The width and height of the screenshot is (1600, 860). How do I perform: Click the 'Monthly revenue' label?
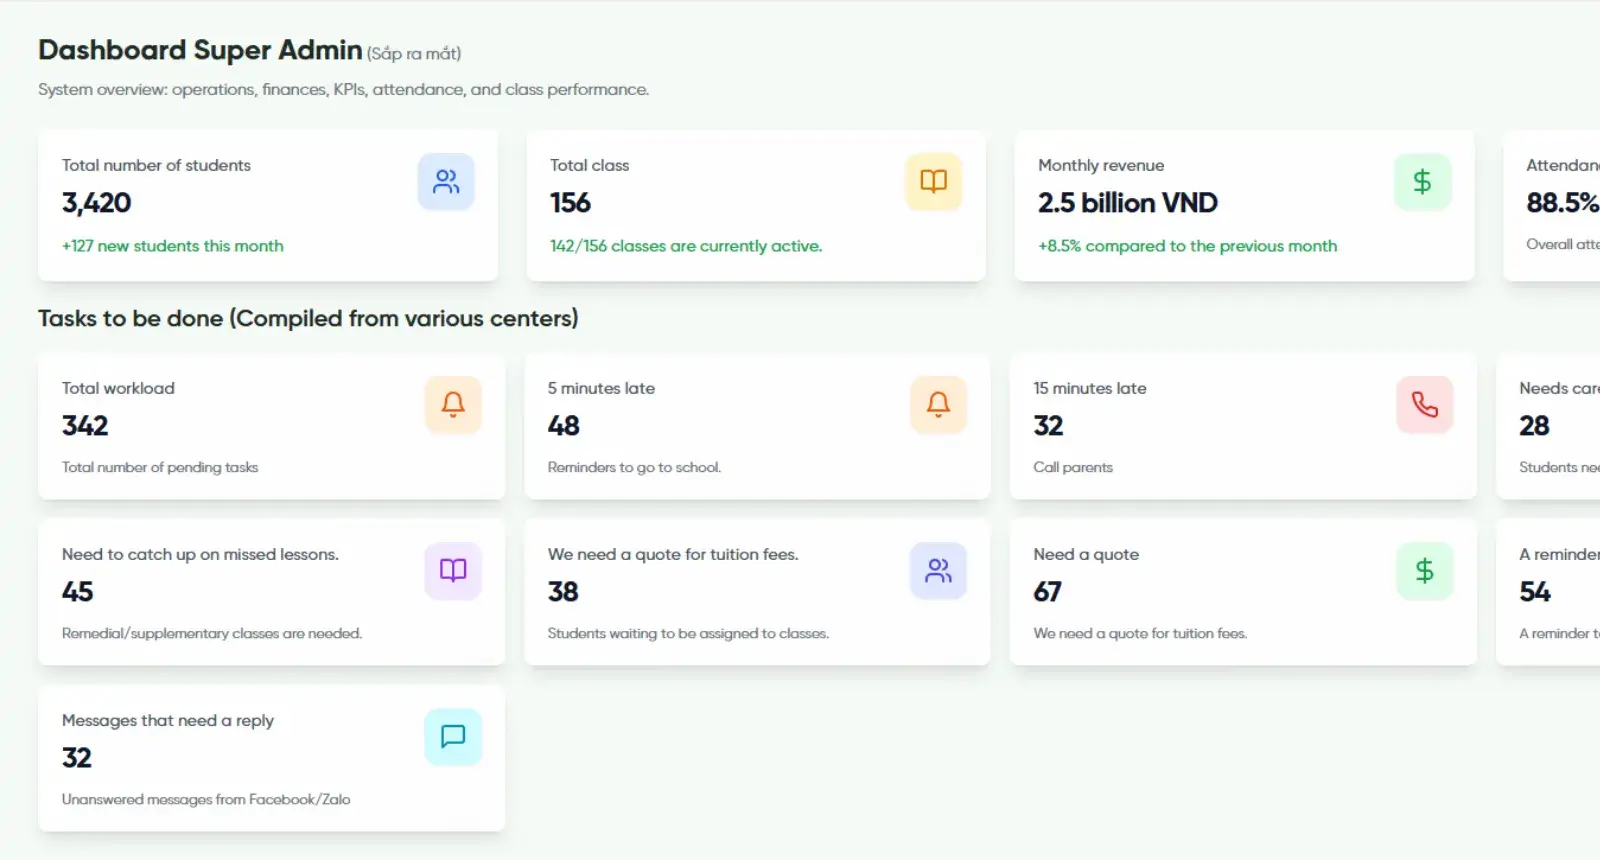(1101, 165)
